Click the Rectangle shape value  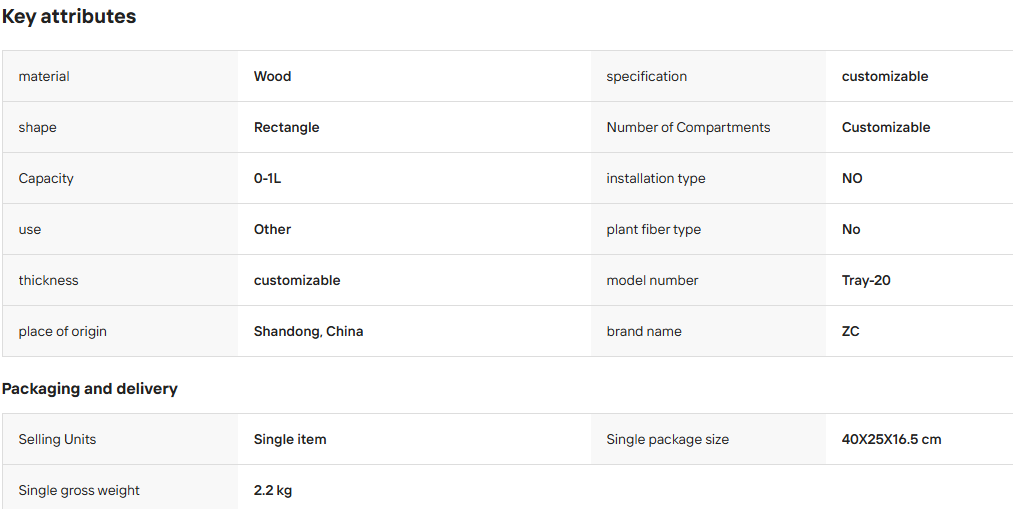[x=286, y=127]
